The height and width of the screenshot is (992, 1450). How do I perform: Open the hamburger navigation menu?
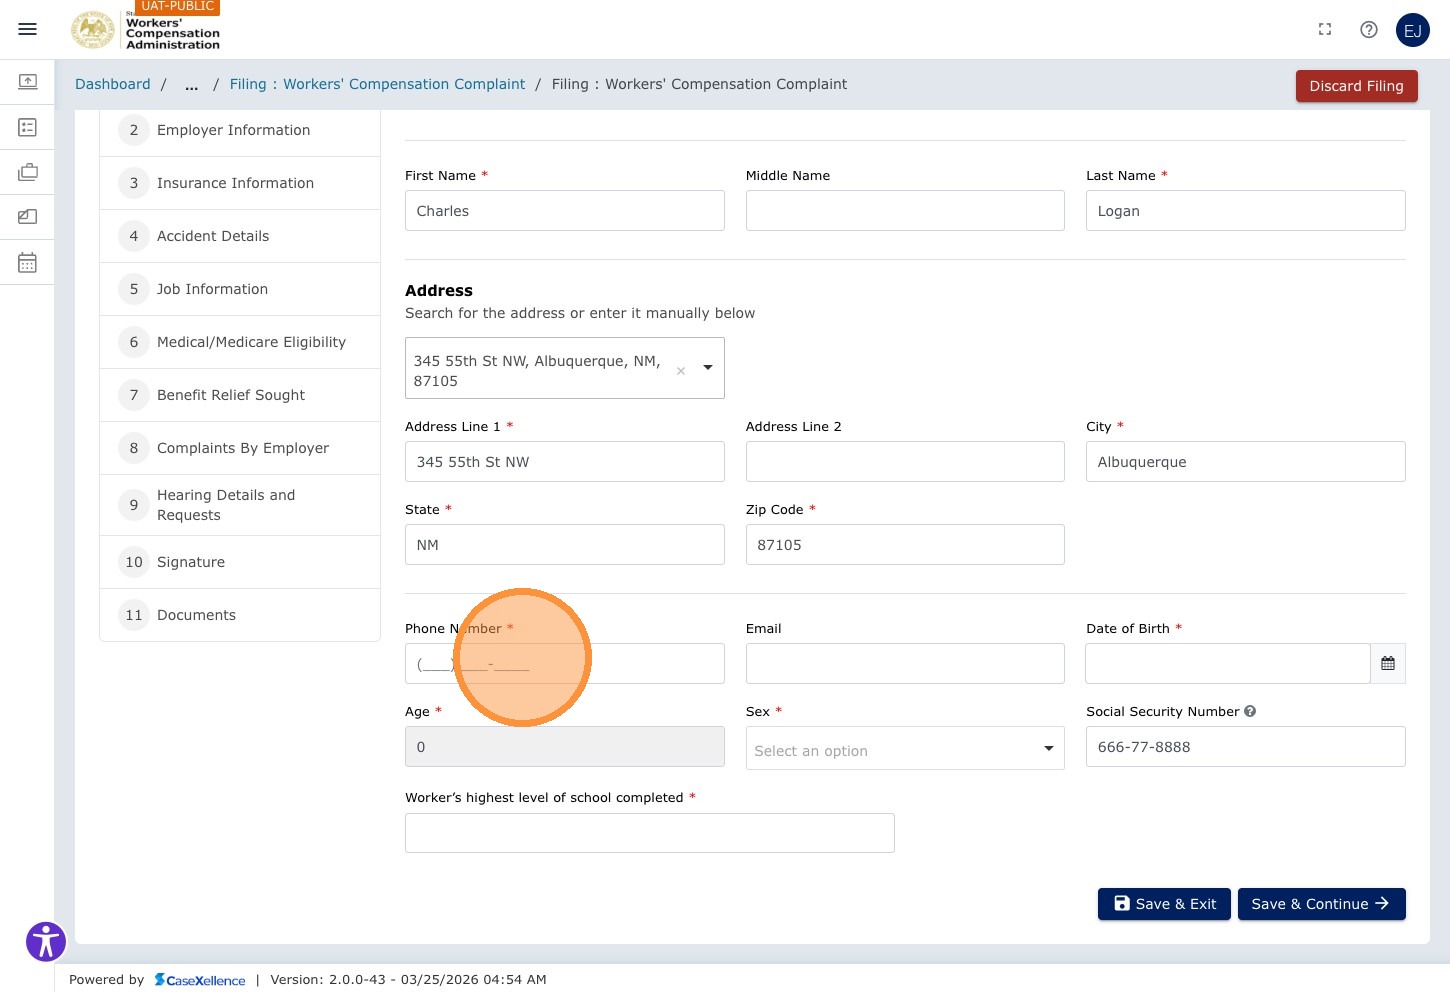tap(28, 29)
